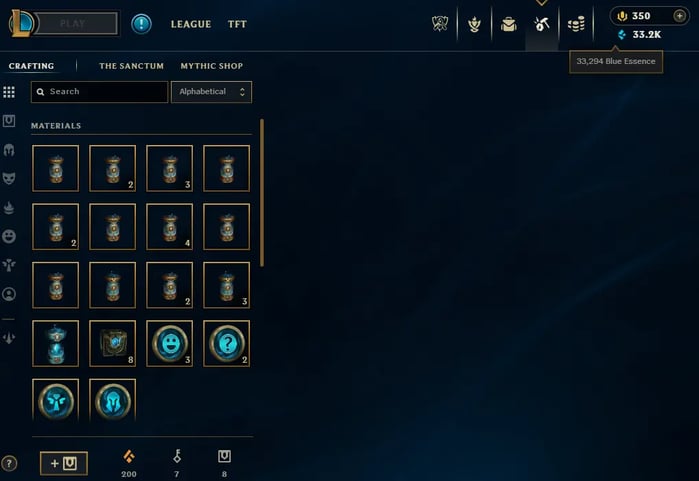Select the champions helmet filter in sidebar
Image resolution: width=699 pixels, height=481 pixels.
(9, 150)
